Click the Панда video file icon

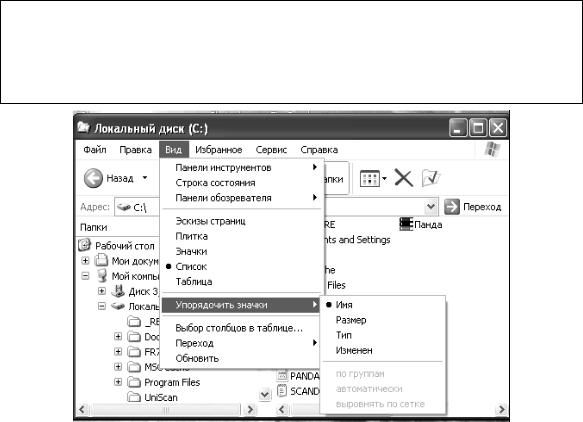[406, 224]
